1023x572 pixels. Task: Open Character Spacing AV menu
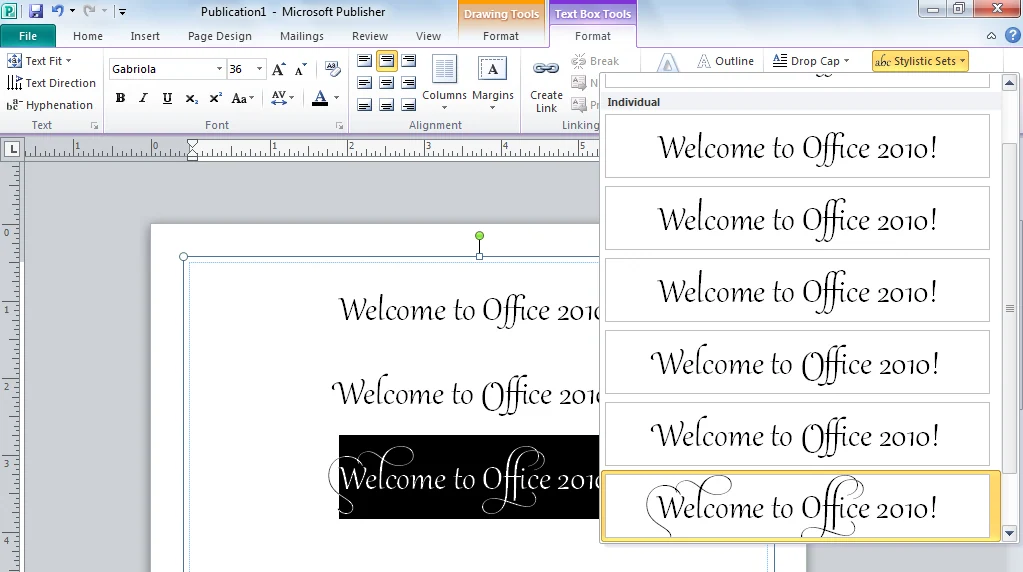click(x=282, y=98)
